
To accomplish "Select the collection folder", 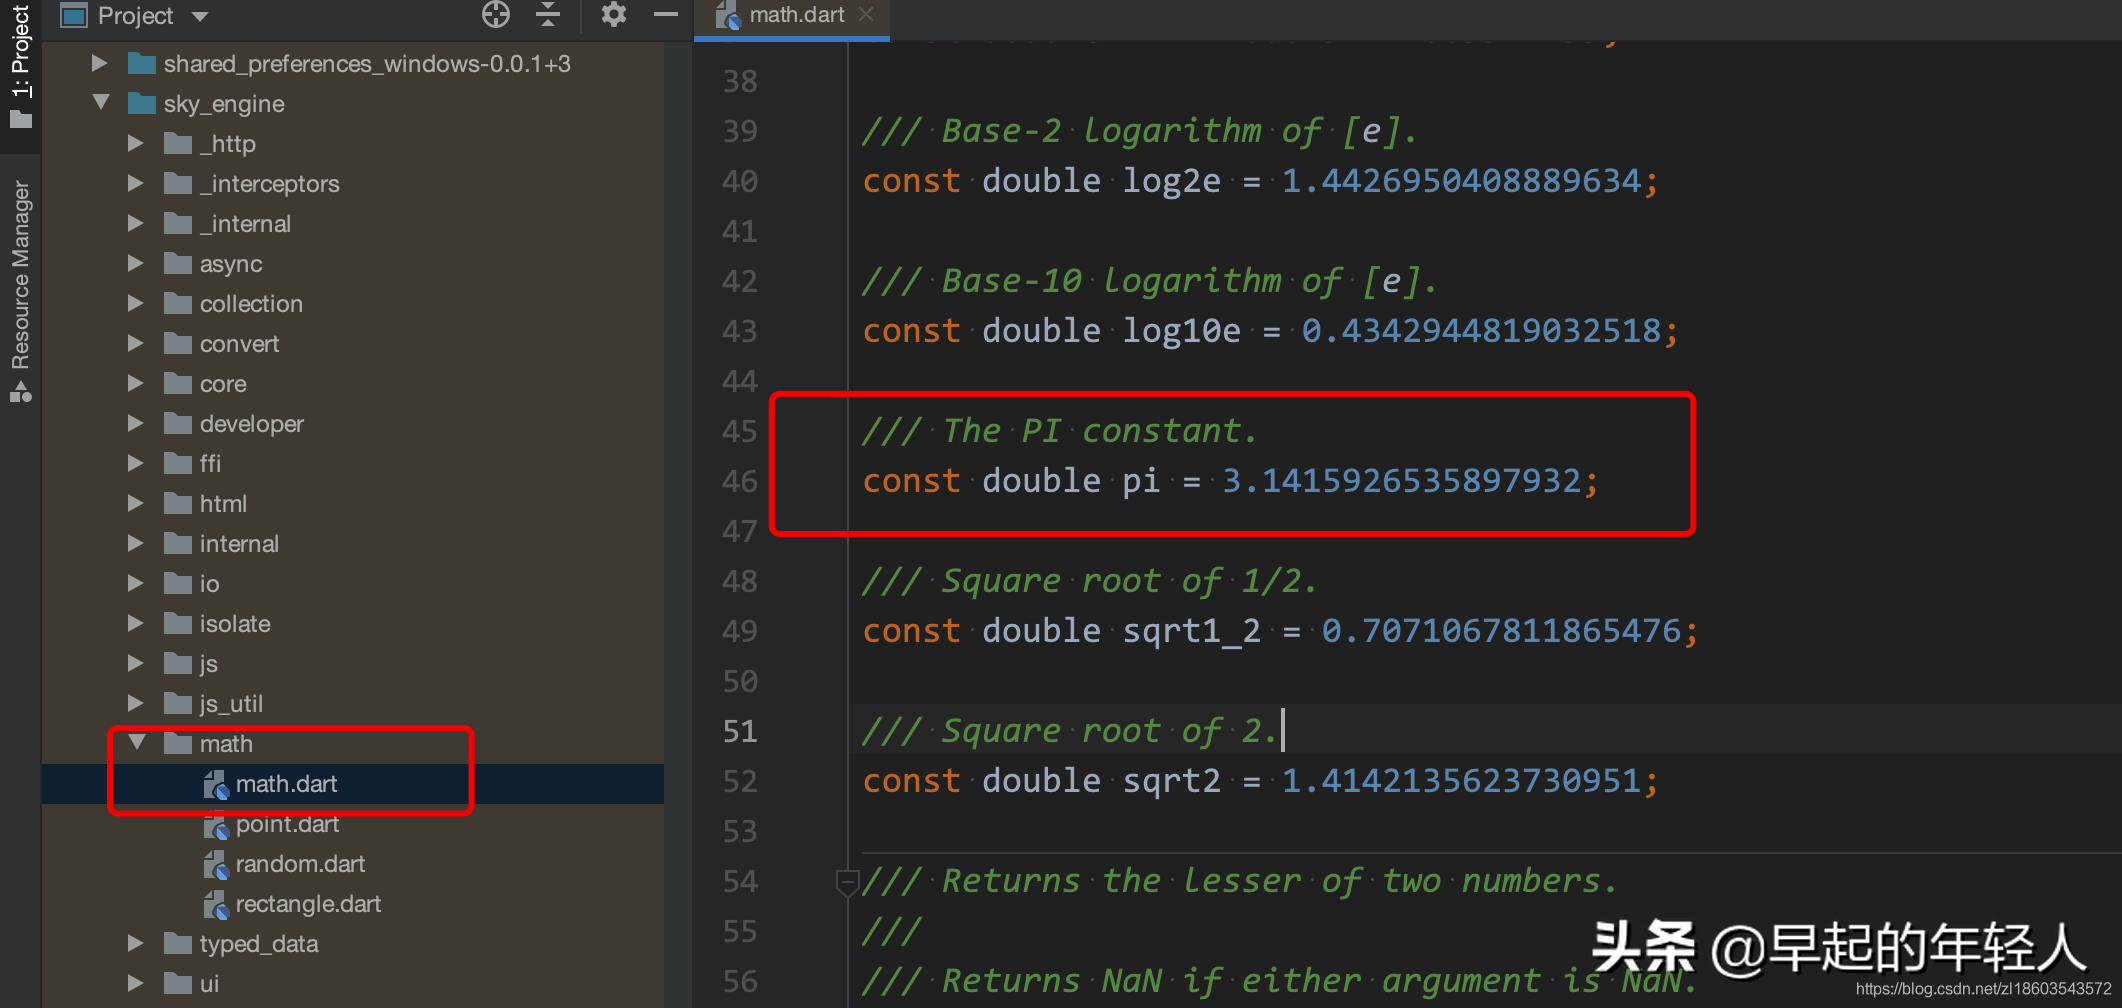I will 251,304.
